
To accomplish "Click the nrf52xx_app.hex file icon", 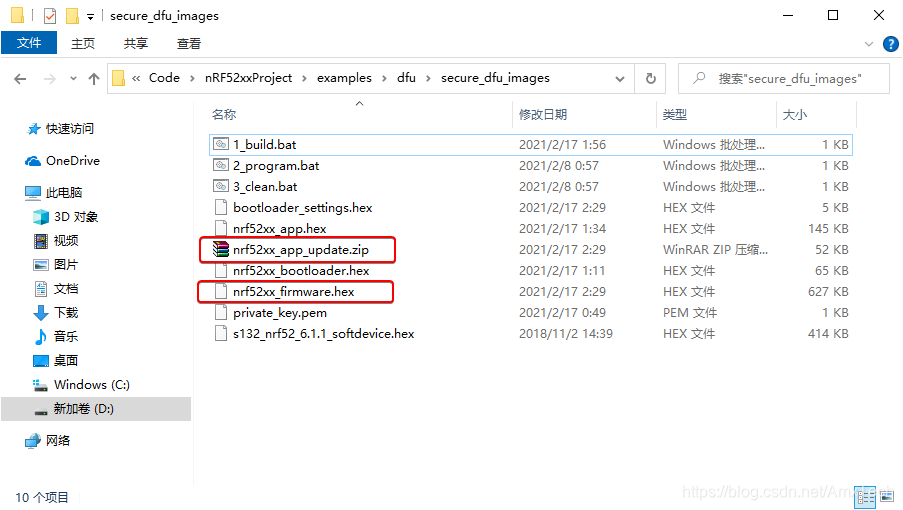I will (221, 228).
